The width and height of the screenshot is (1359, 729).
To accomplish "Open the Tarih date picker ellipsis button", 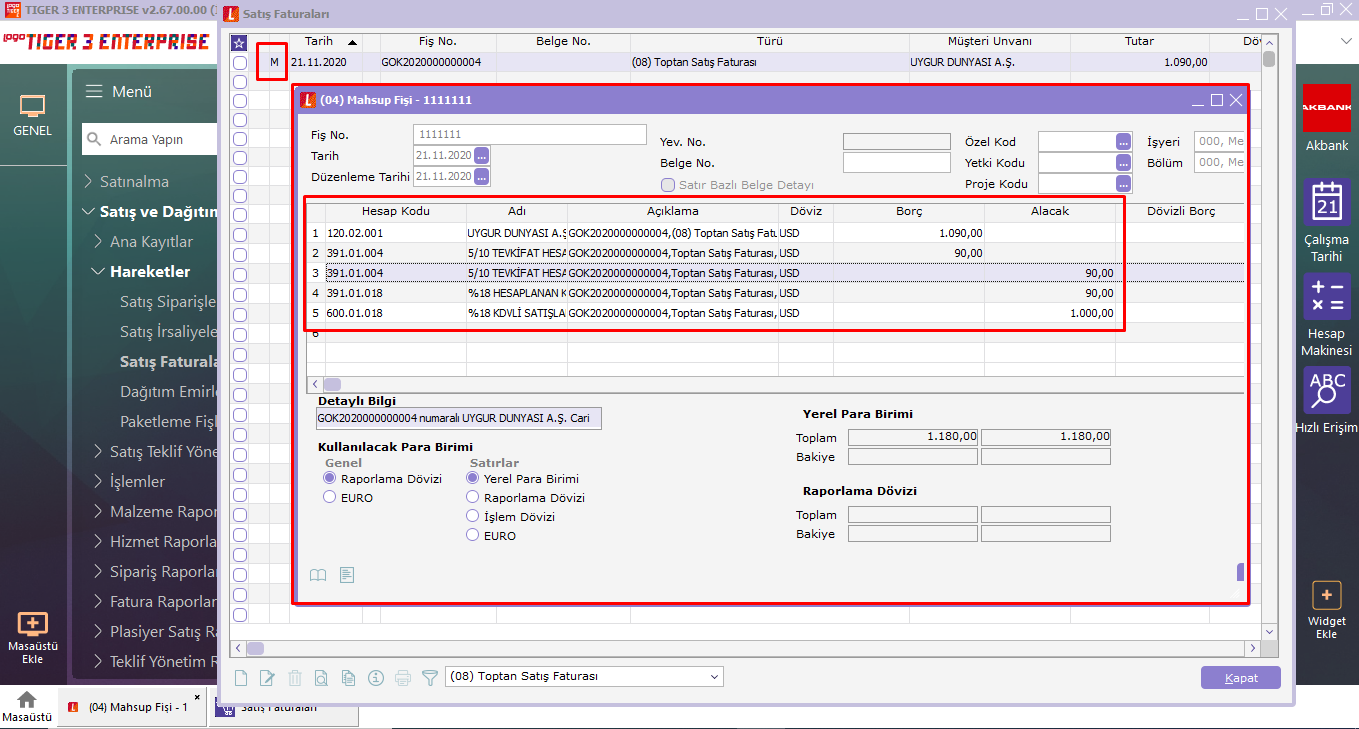I will (482, 156).
